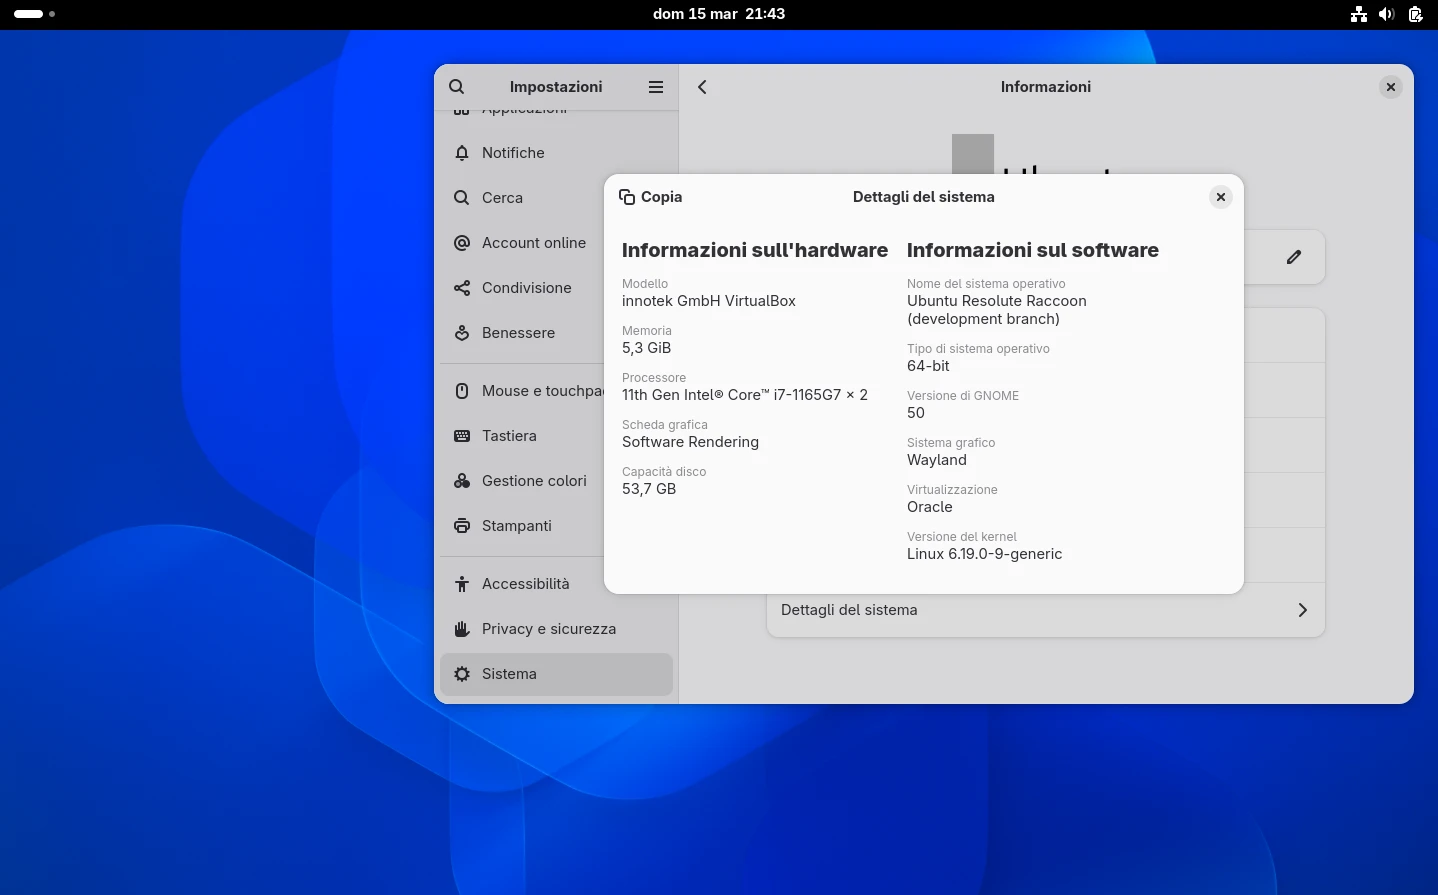Select Benessere in the sidebar
This screenshot has width=1438, height=895.
518,333
